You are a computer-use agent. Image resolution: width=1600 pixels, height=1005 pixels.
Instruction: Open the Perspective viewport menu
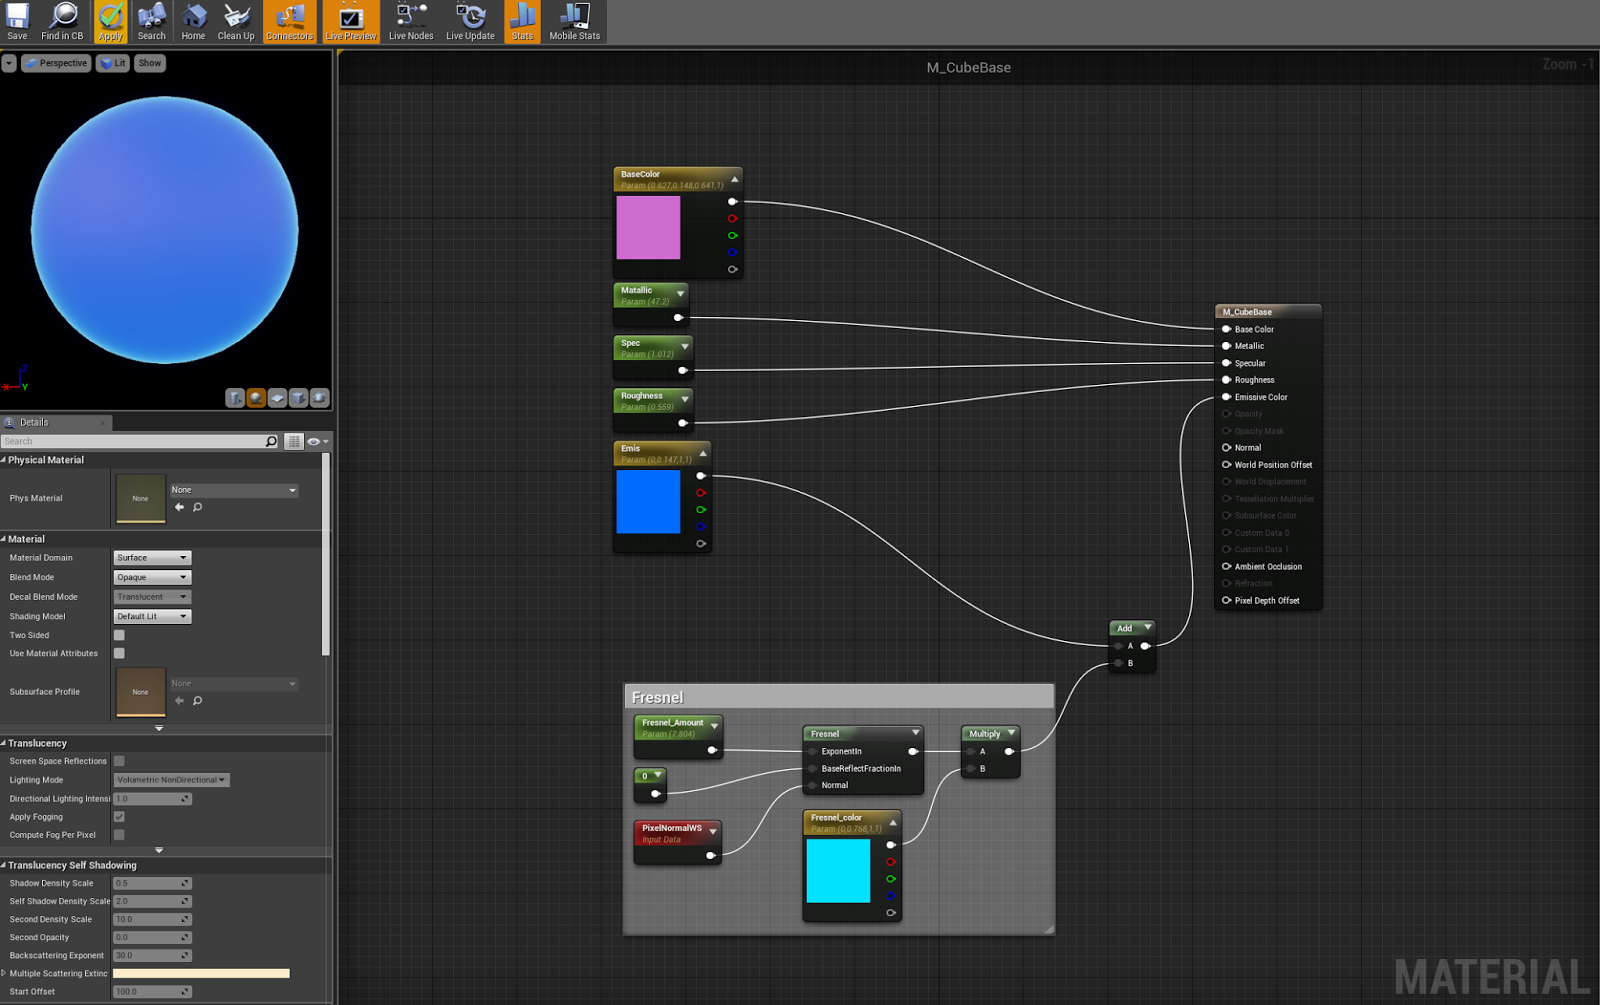(x=56, y=62)
